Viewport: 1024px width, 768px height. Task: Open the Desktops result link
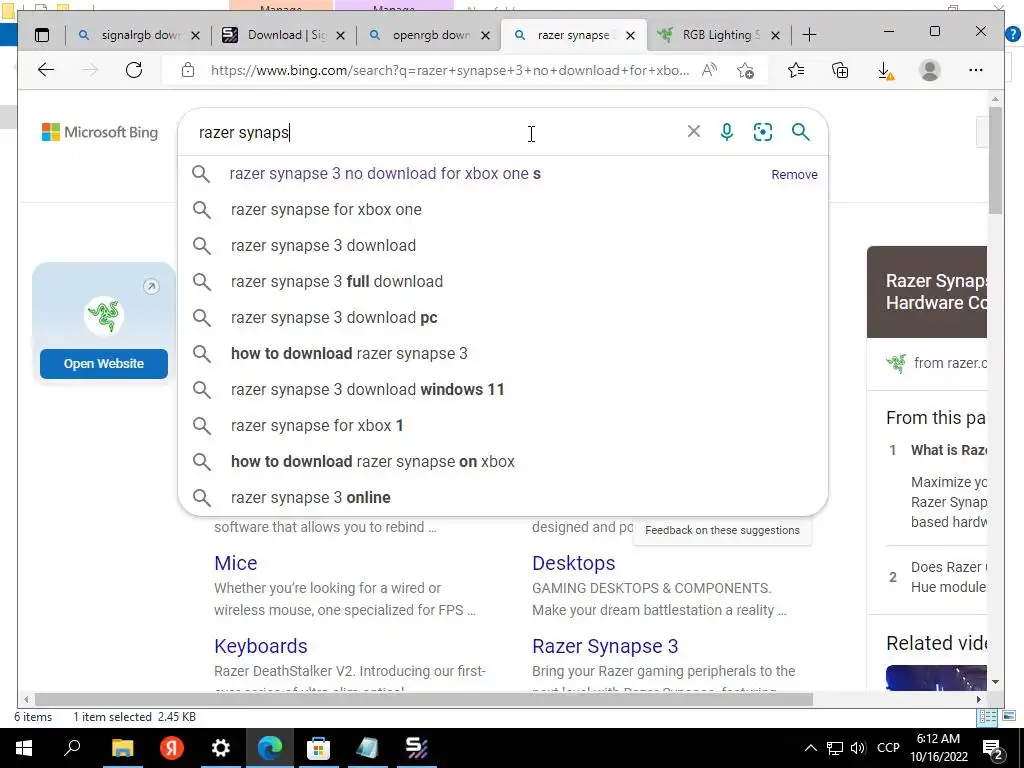click(x=573, y=563)
